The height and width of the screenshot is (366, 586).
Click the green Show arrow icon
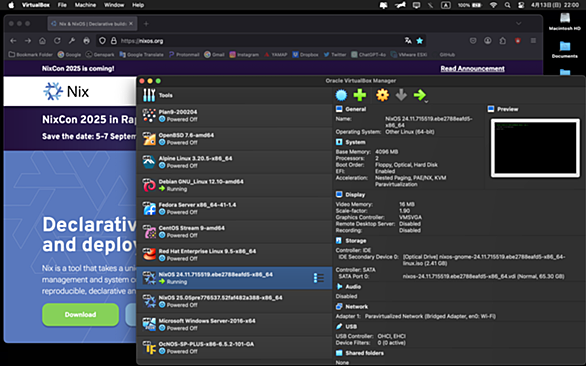[x=419, y=95]
